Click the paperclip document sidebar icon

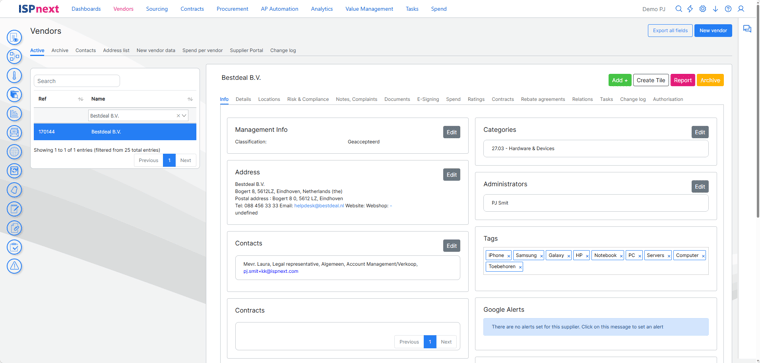point(15,228)
